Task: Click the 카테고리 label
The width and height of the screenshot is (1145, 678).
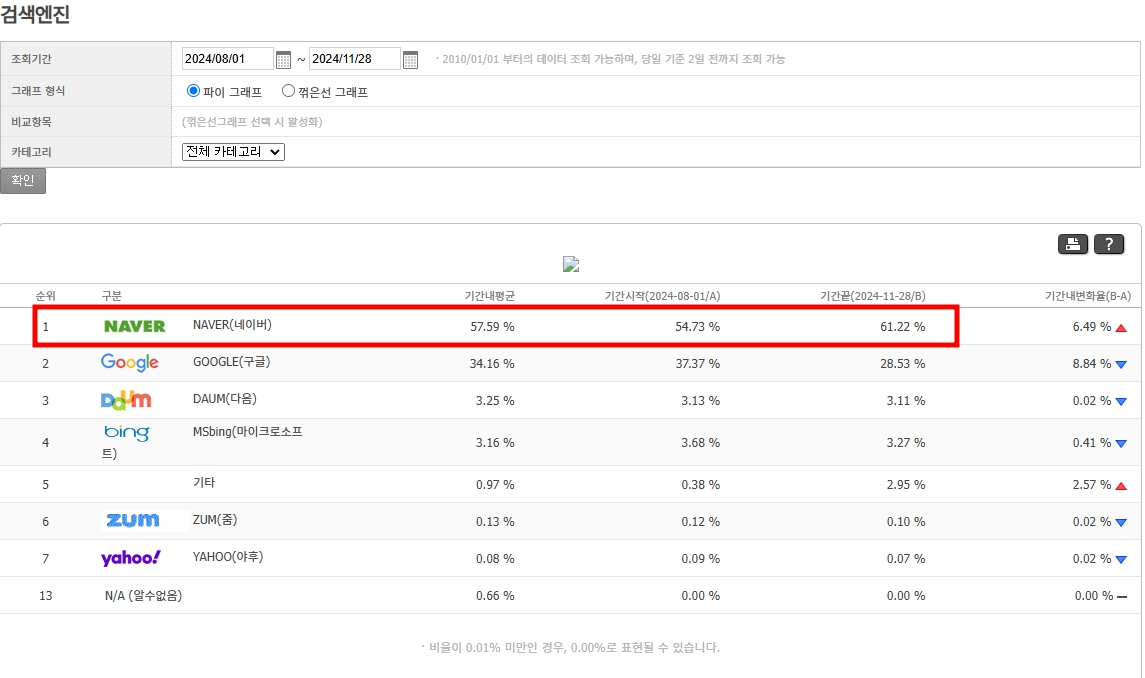Action: 31,152
